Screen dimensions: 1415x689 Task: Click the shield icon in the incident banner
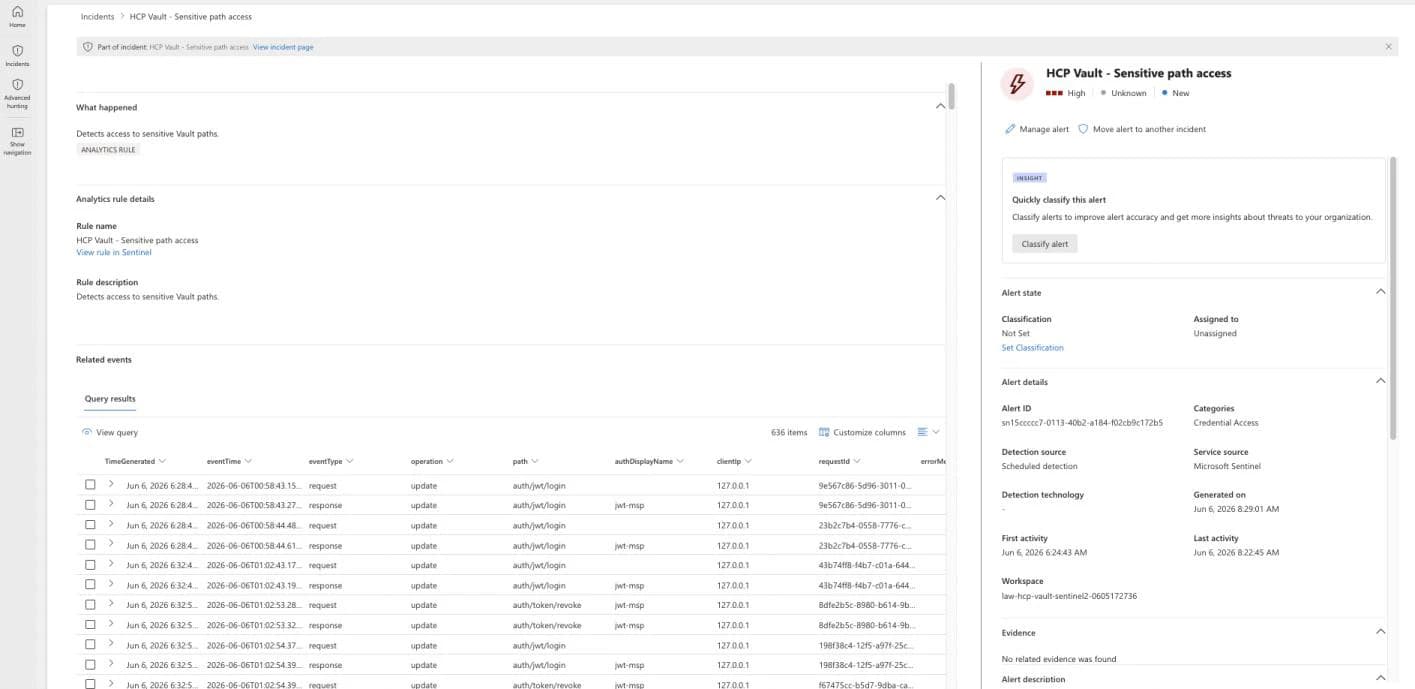coord(88,47)
